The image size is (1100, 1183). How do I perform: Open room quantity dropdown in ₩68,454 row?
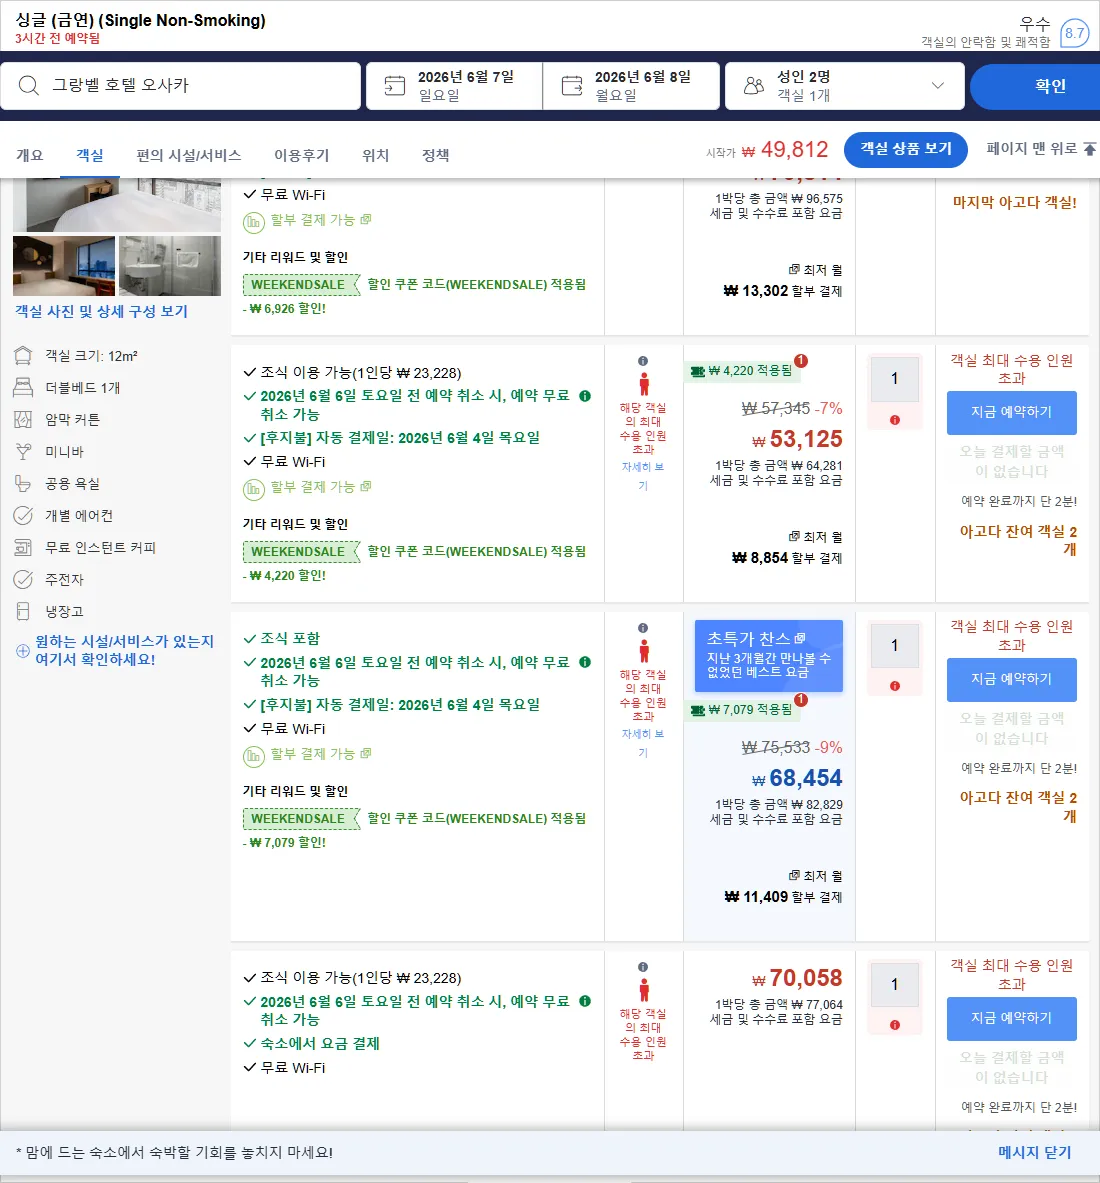pyautogui.click(x=895, y=645)
